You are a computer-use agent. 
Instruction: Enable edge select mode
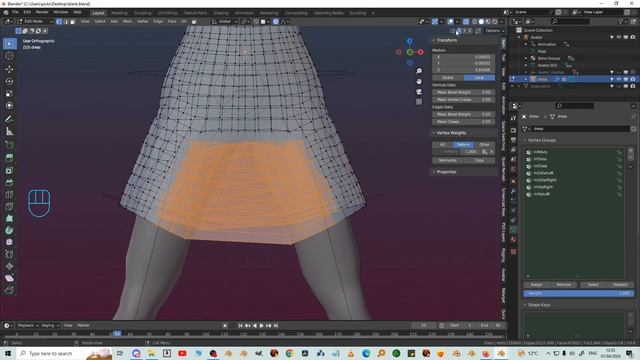tap(66, 21)
